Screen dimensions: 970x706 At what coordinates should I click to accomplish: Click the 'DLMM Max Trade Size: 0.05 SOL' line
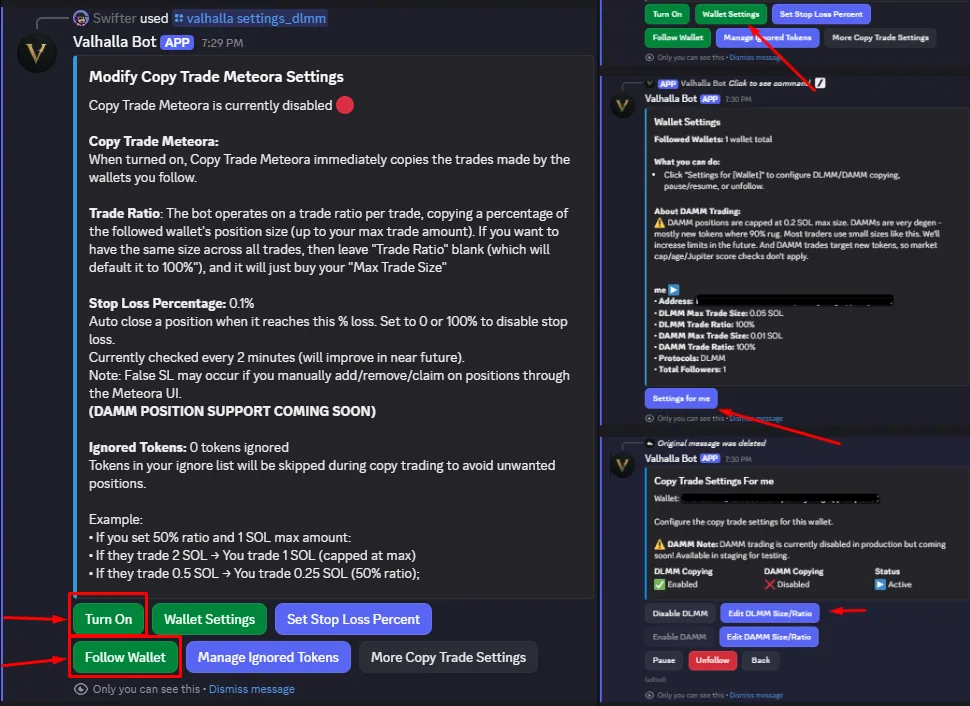718,313
